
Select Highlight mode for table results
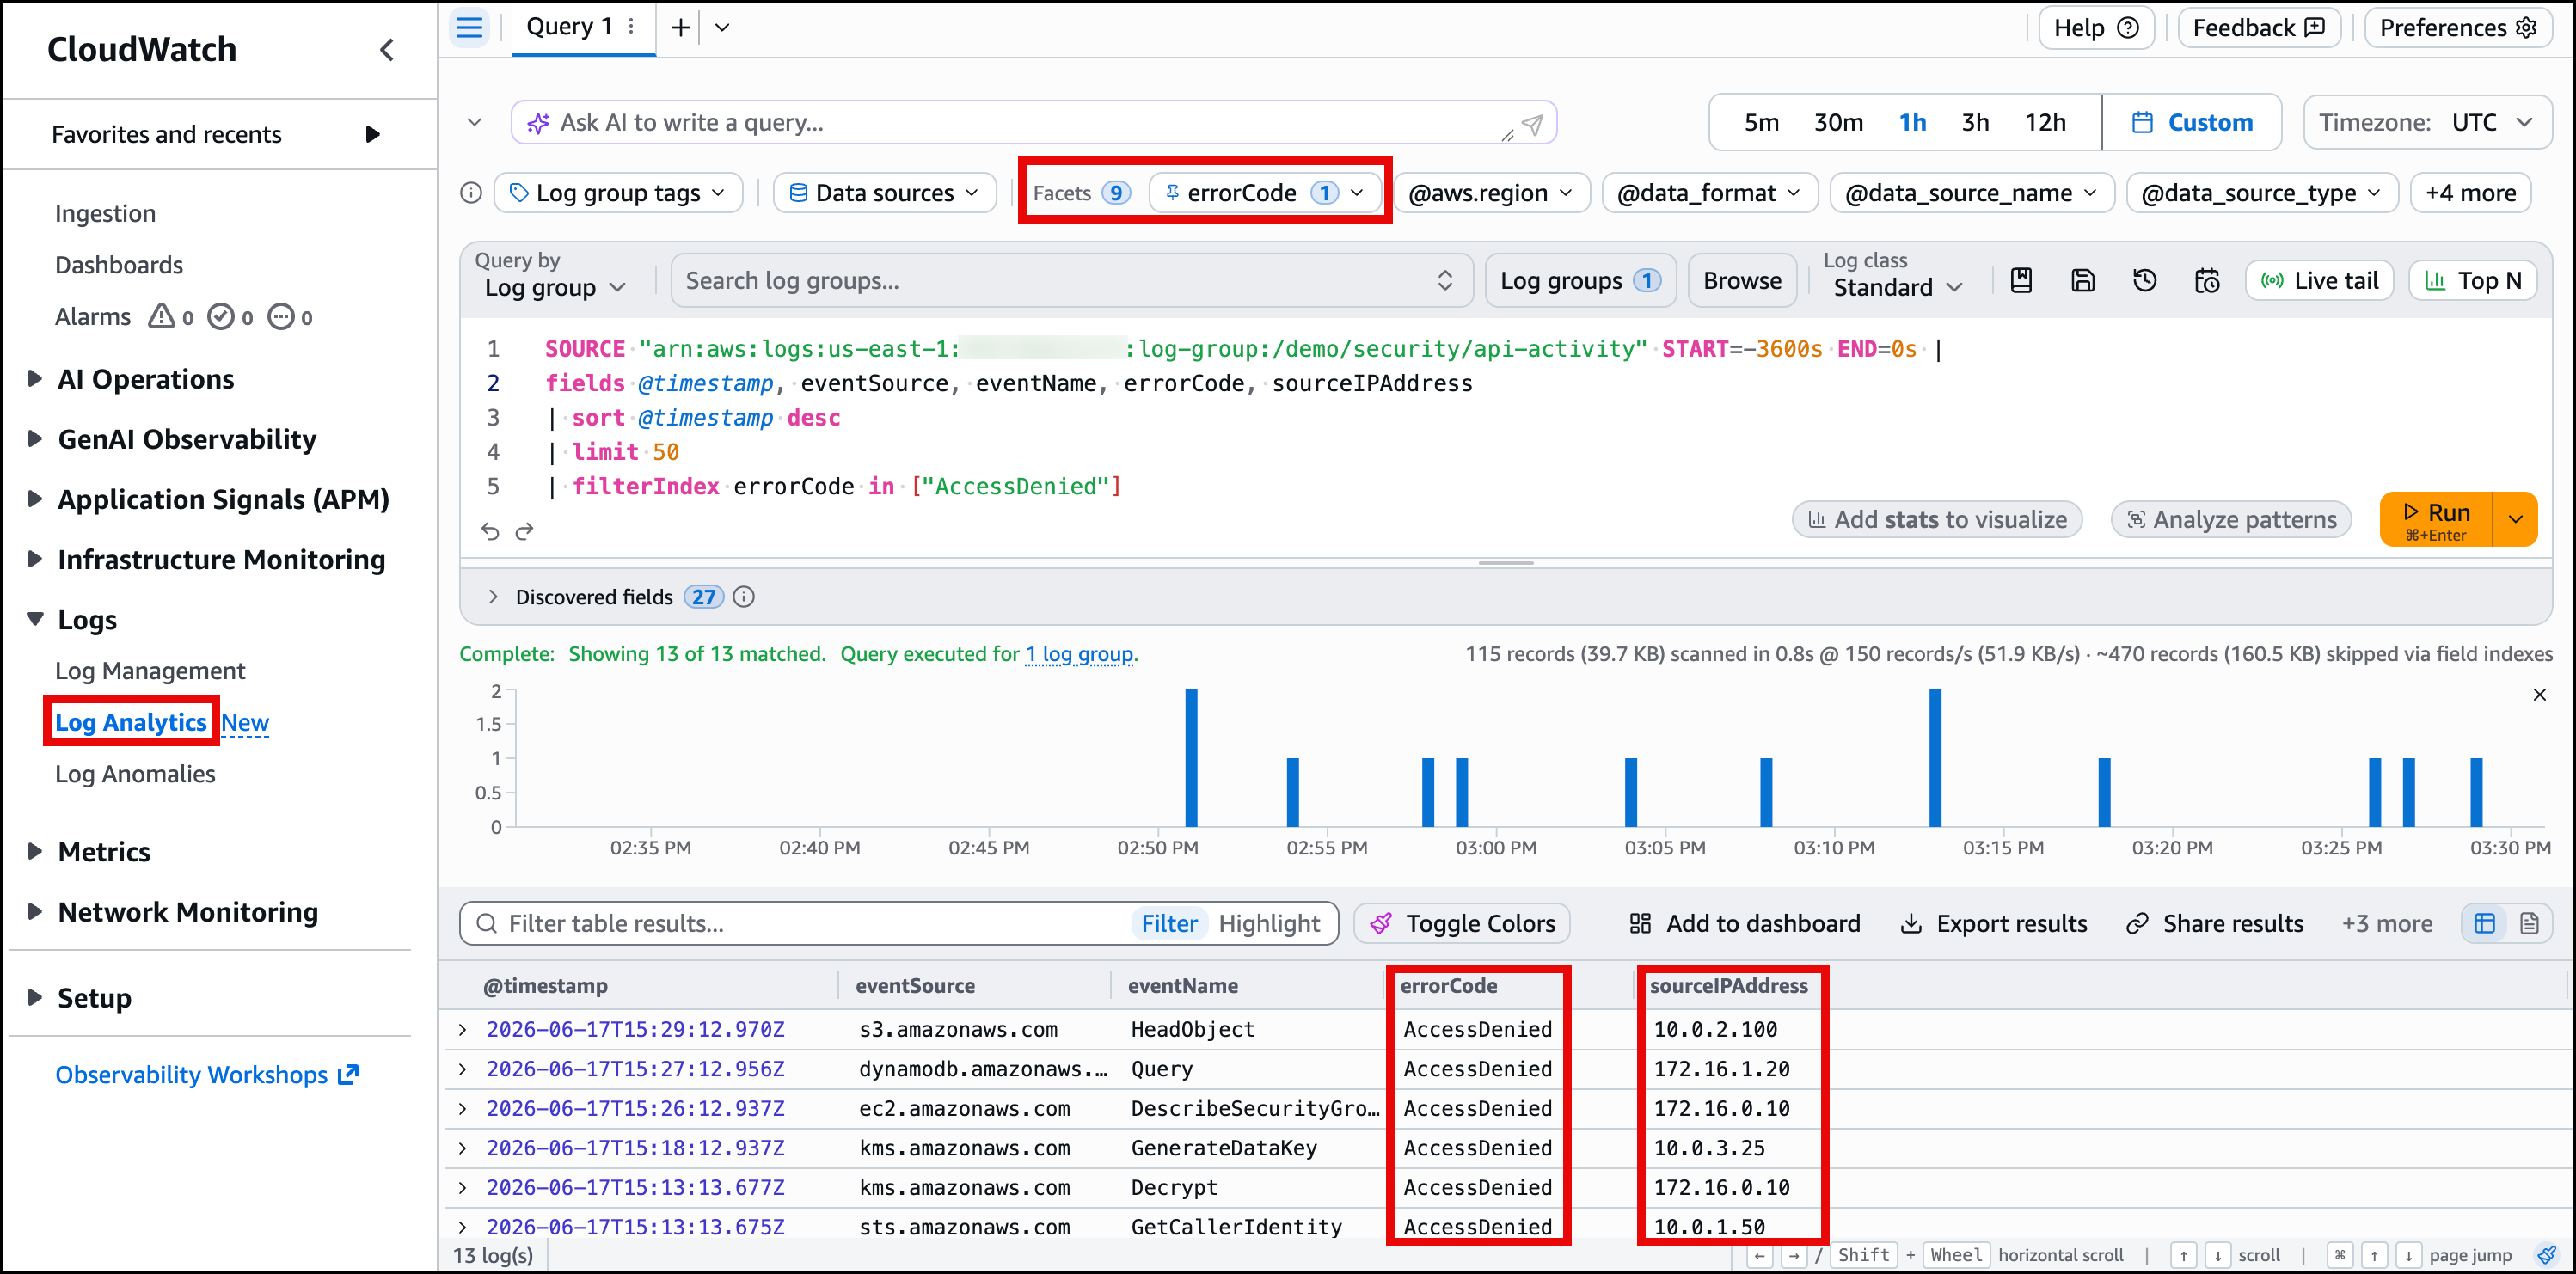click(x=1269, y=924)
